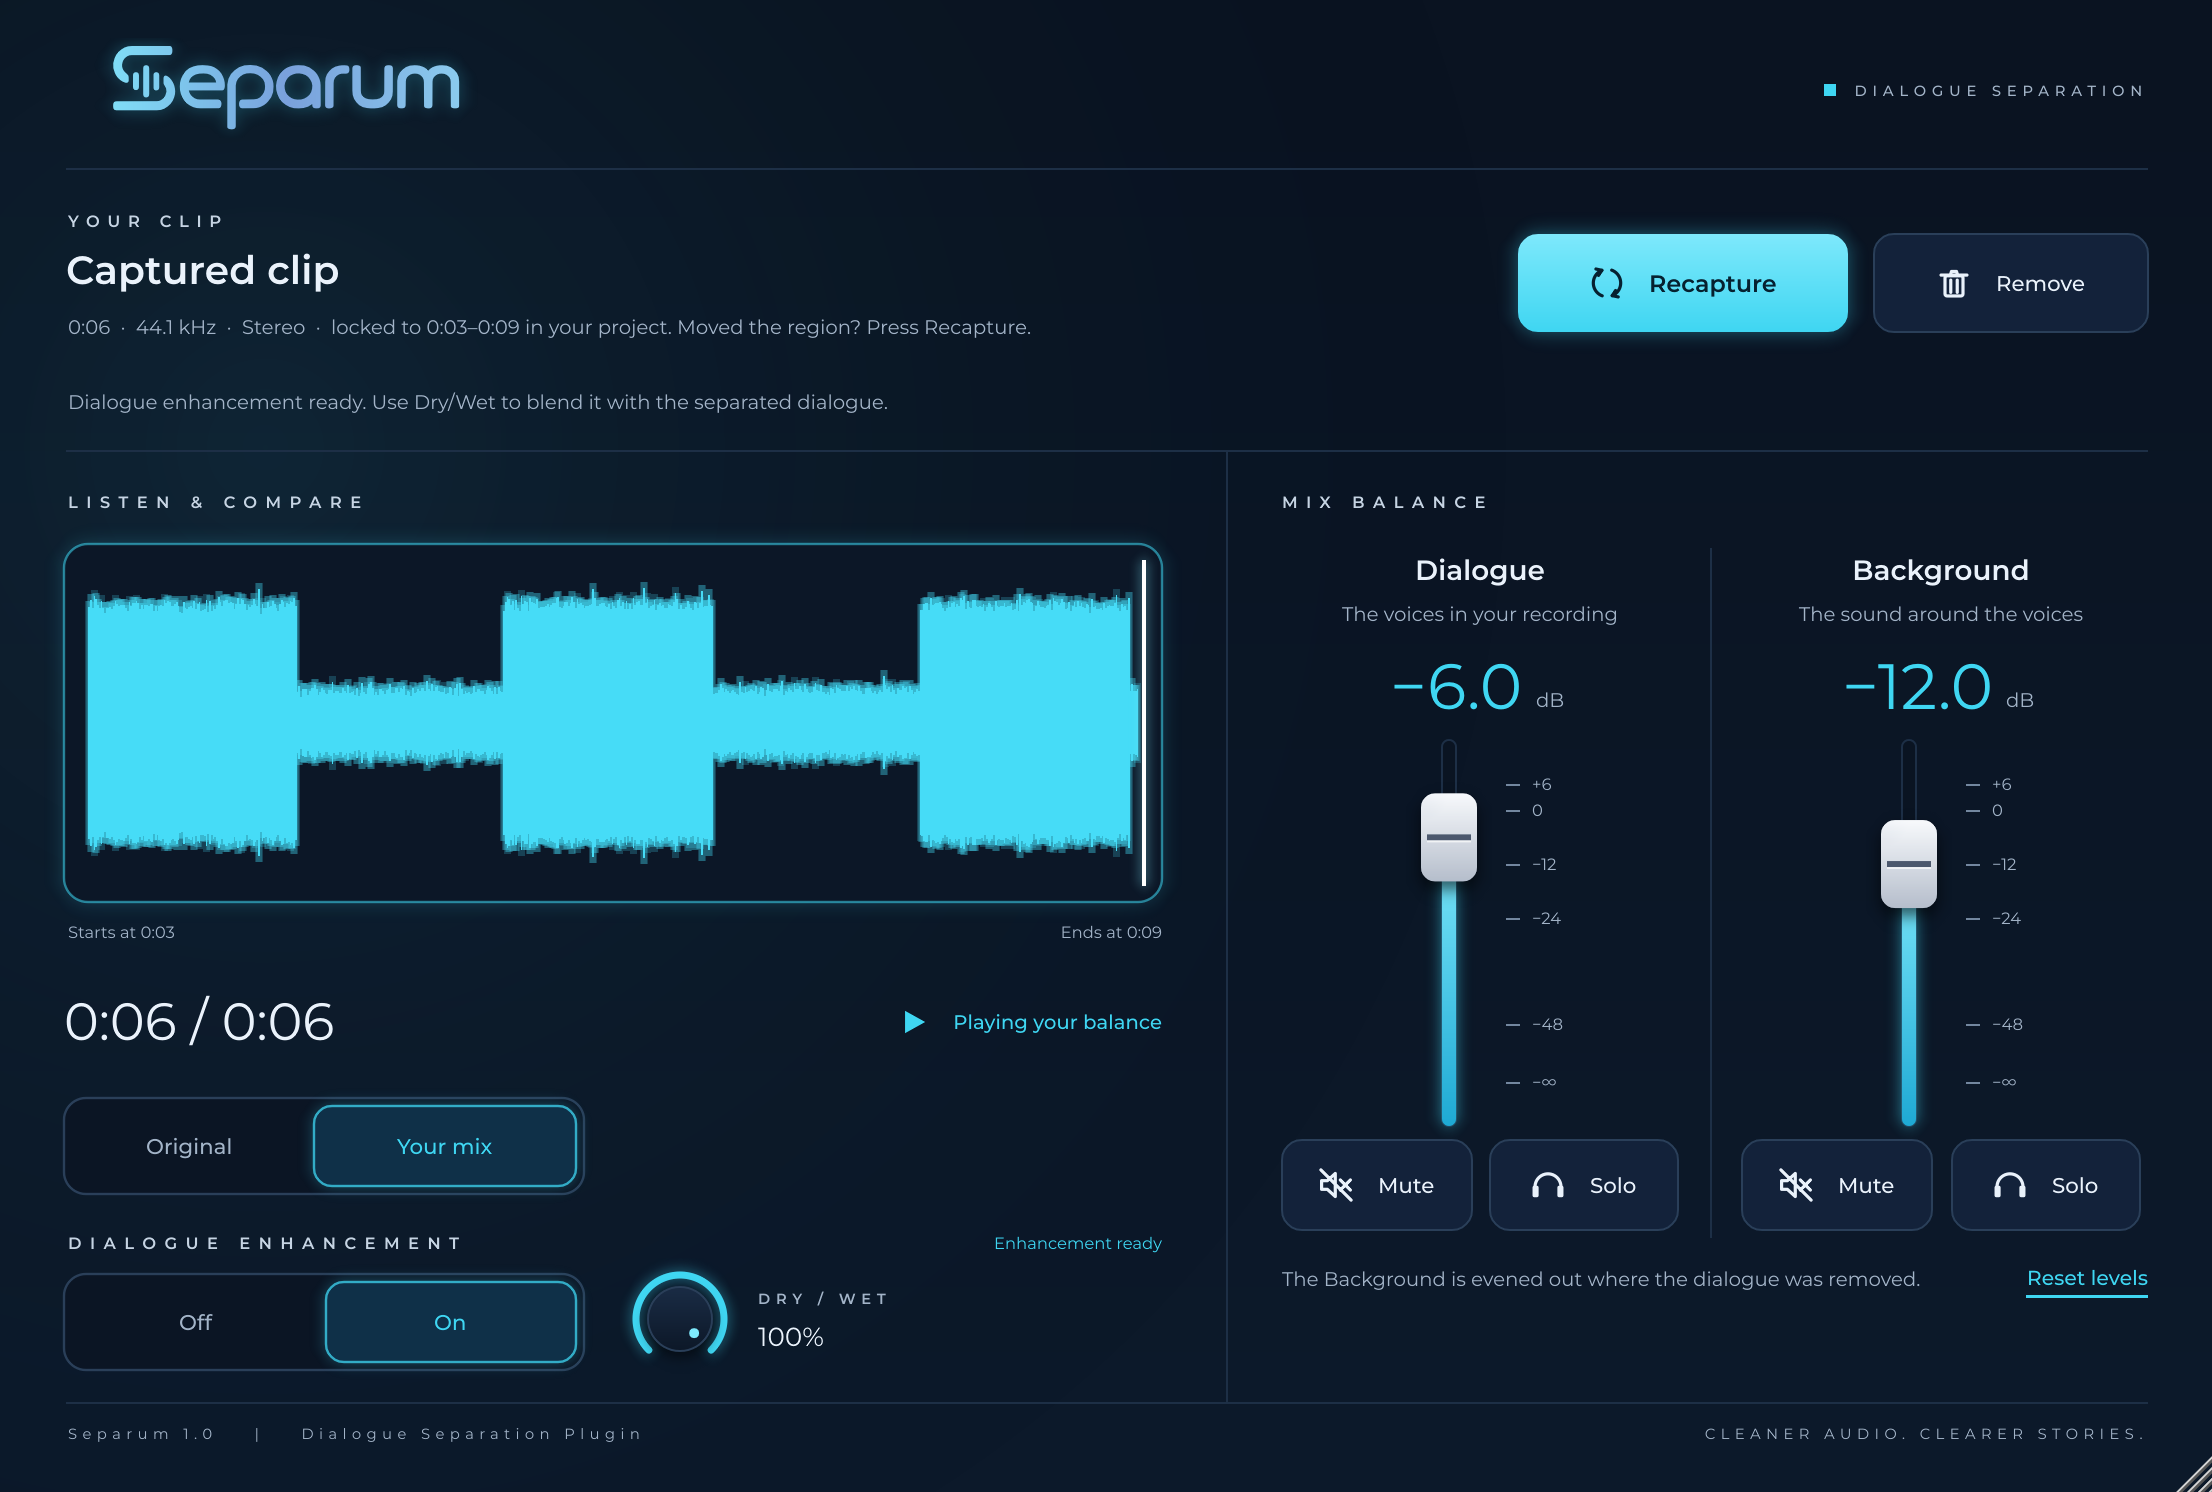Mute the Background channel

1836,1185
